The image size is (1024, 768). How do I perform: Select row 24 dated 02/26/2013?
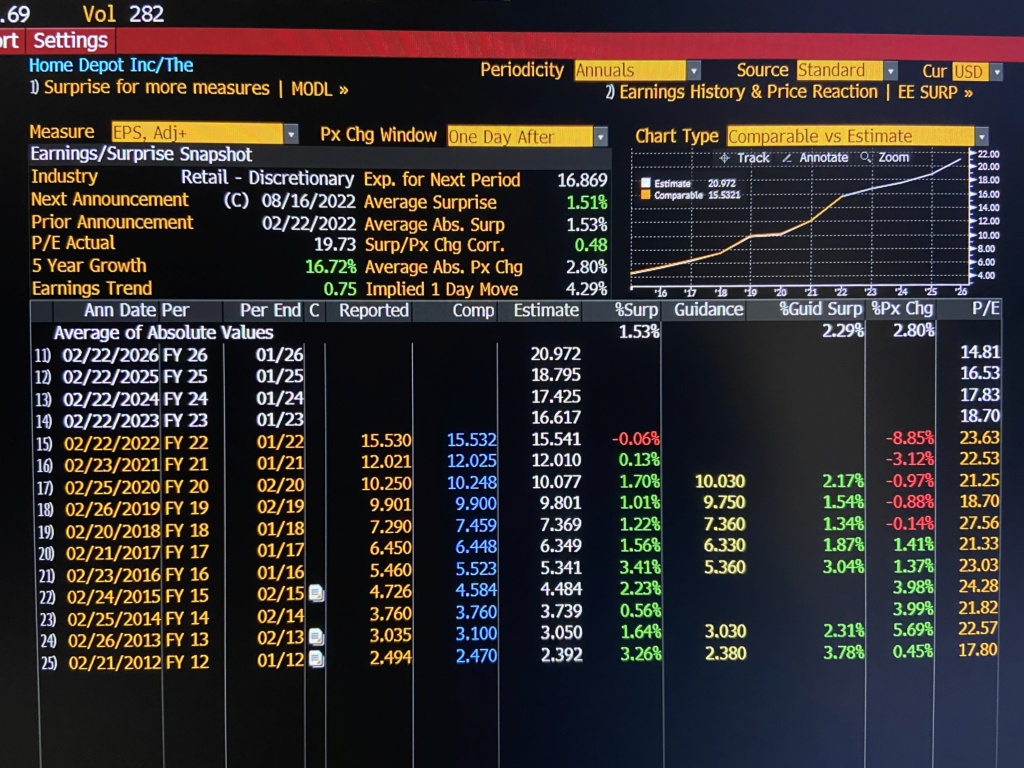pos(516,637)
